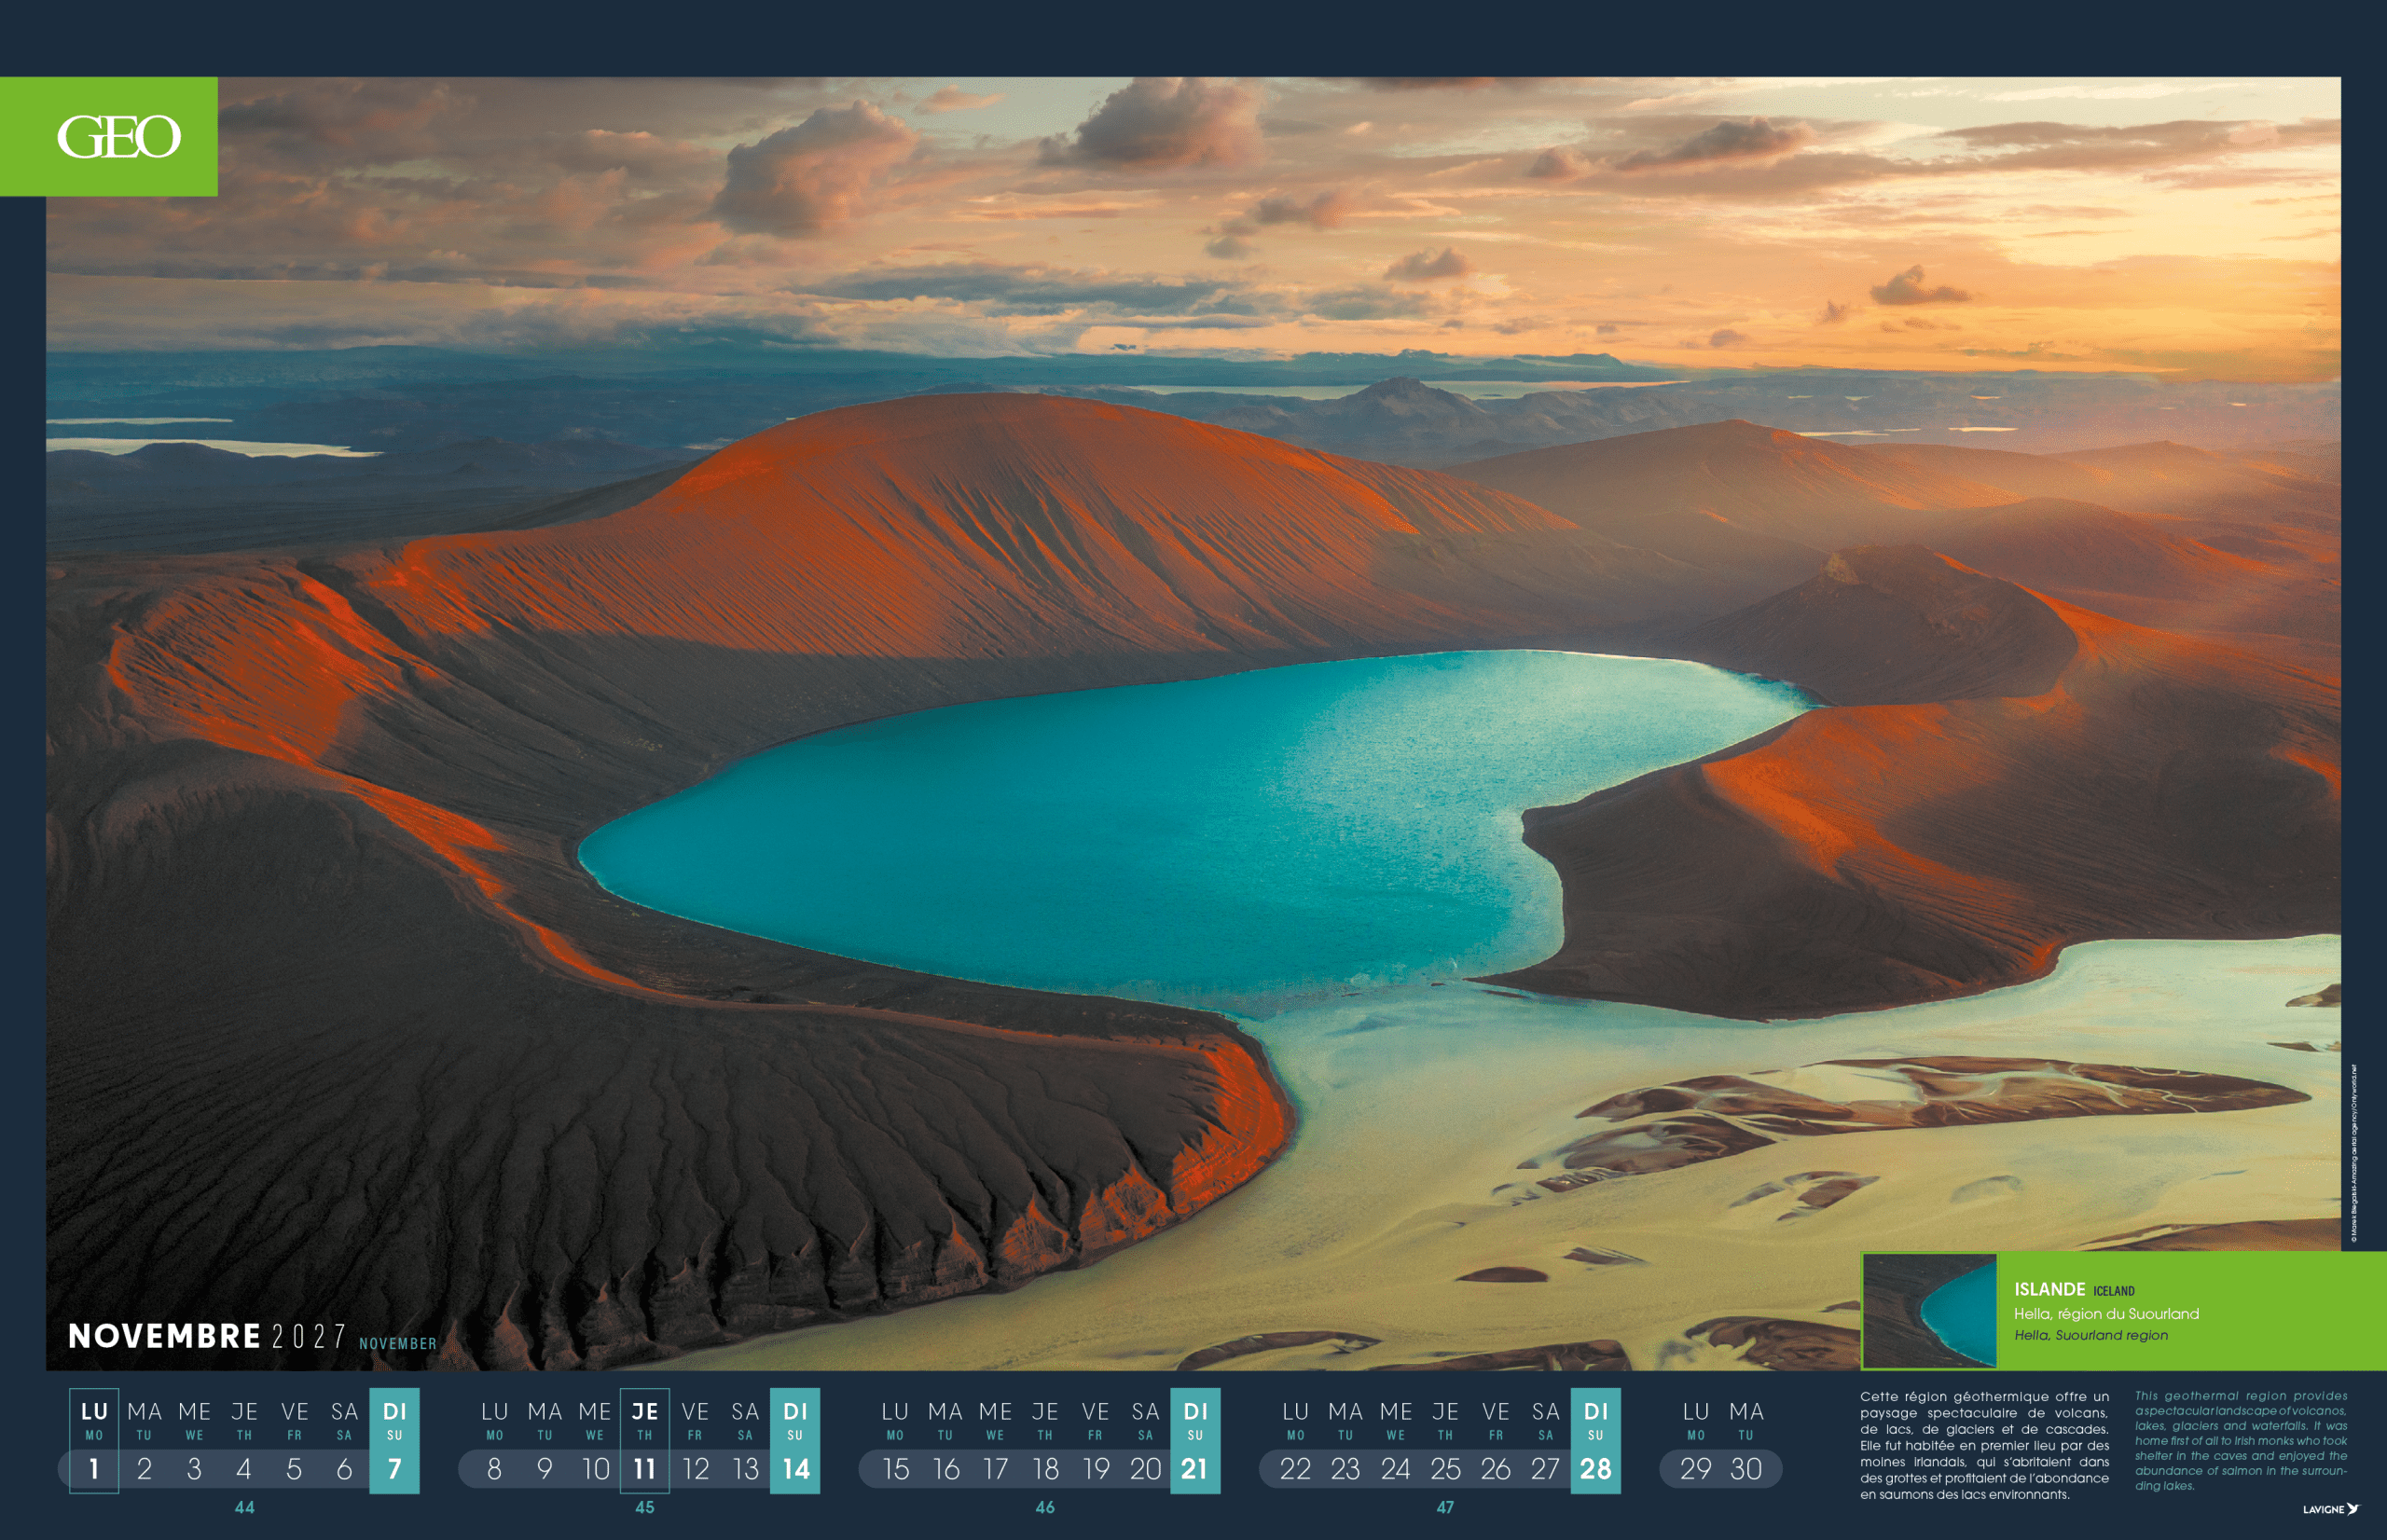Click Sunday 21 highlighted date
2387x1540 pixels.
[x=1195, y=1468]
